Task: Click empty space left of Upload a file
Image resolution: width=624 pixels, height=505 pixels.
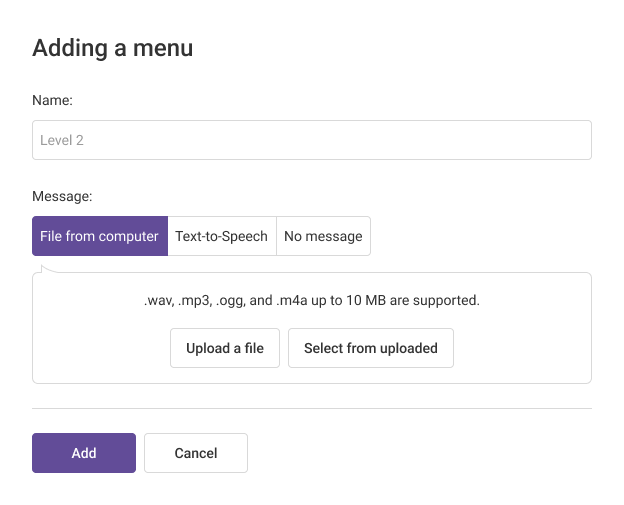Action: pos(100,348)
